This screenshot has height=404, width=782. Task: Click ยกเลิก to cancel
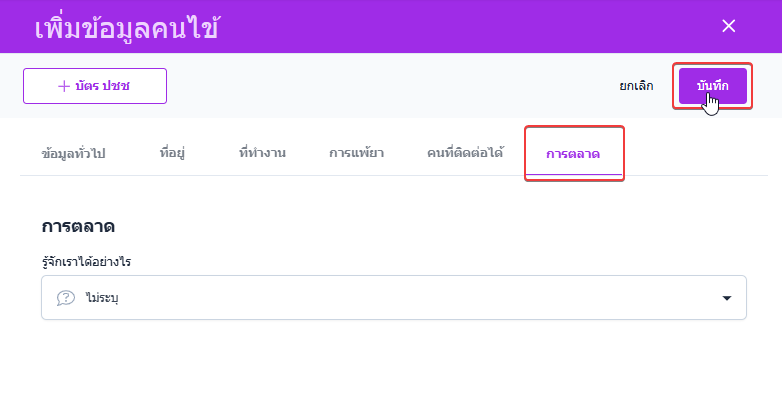[636, 86]
